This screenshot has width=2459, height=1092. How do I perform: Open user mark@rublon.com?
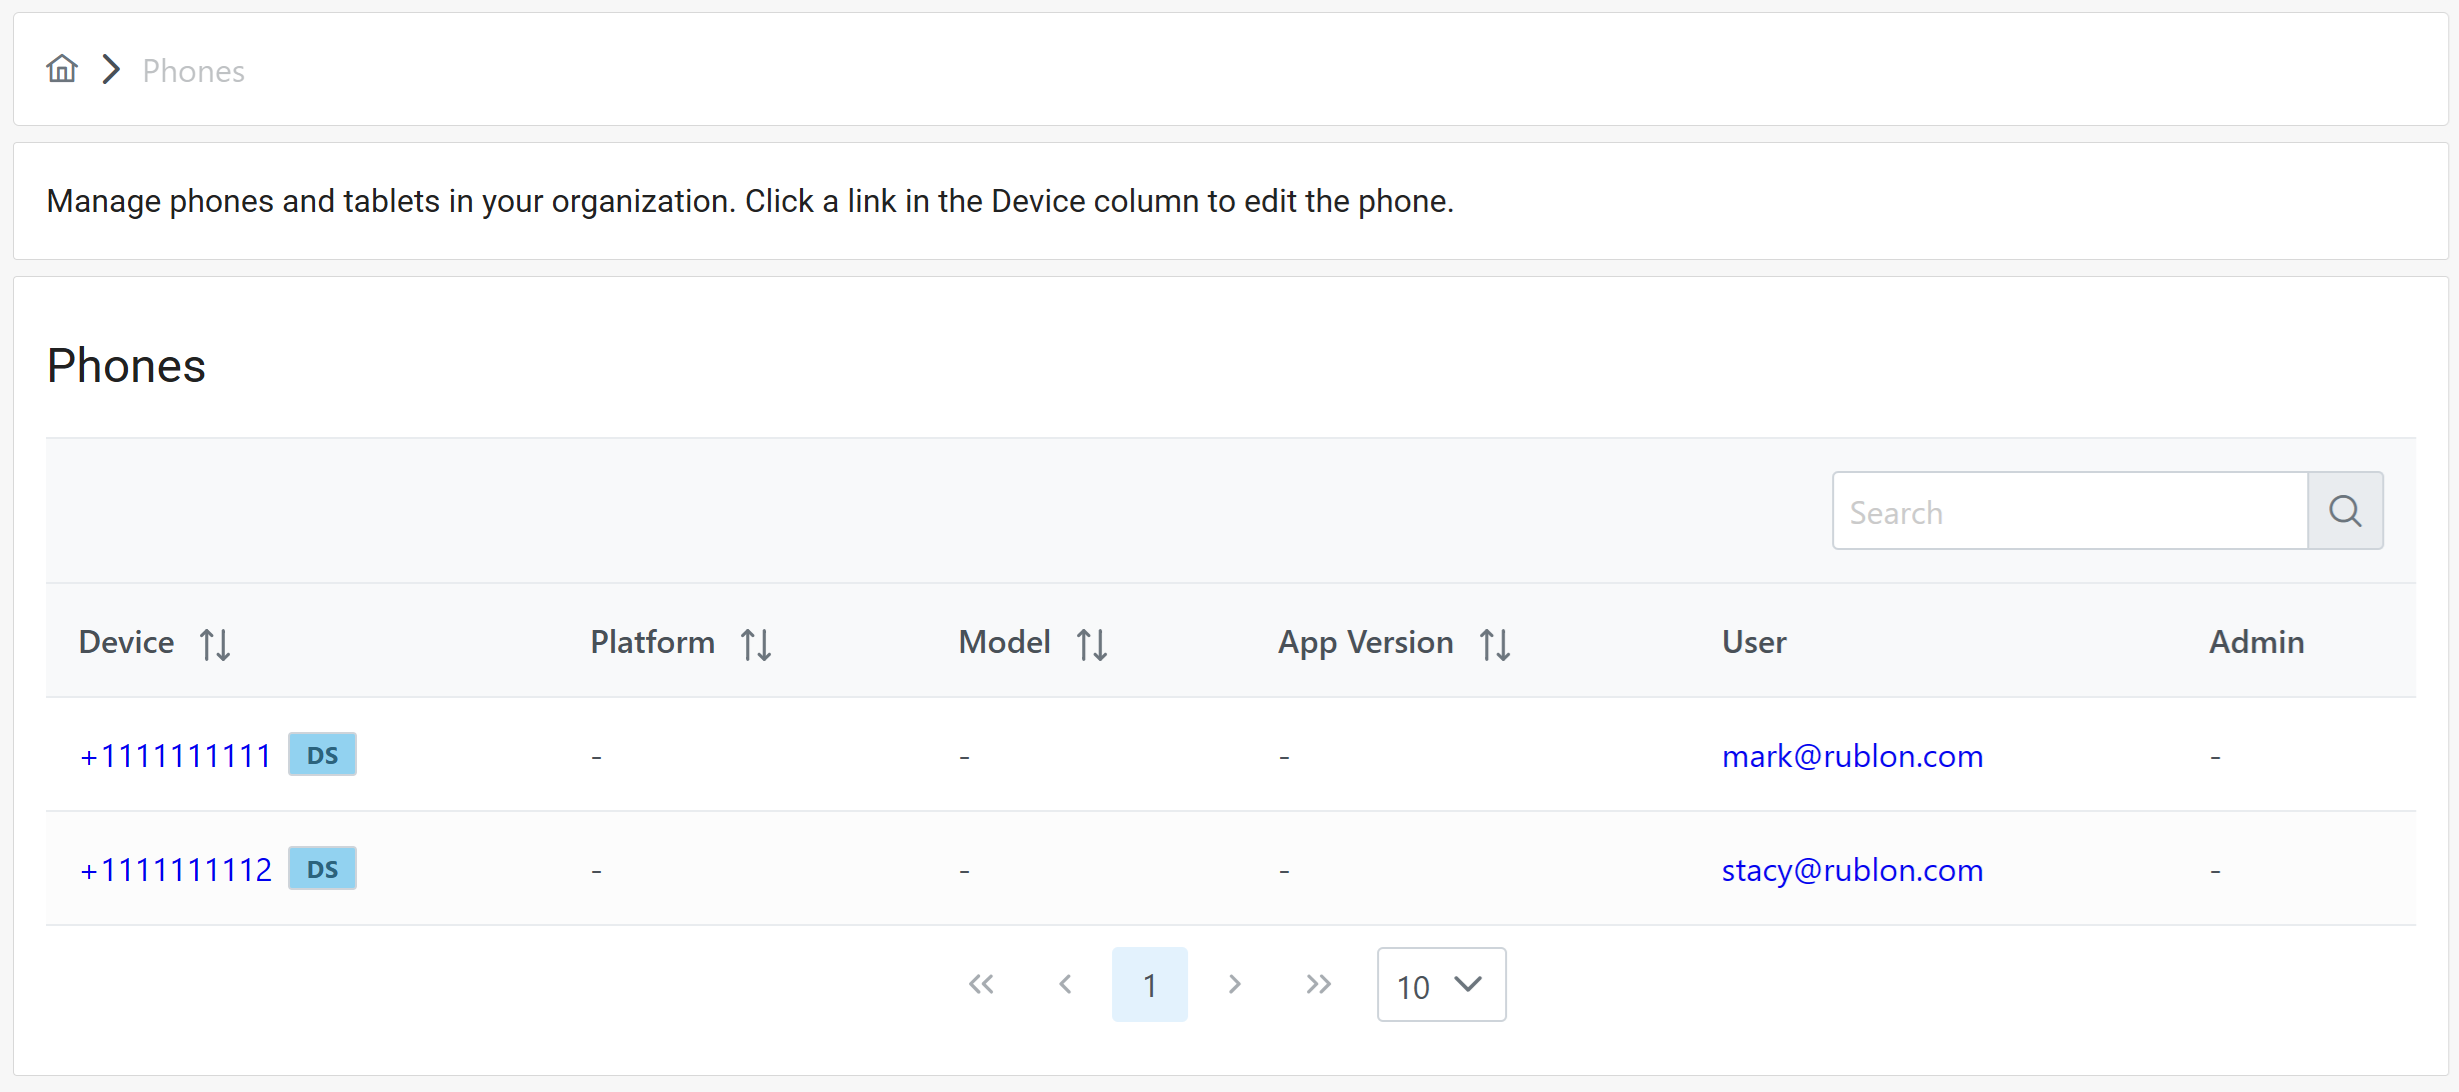1852,756
